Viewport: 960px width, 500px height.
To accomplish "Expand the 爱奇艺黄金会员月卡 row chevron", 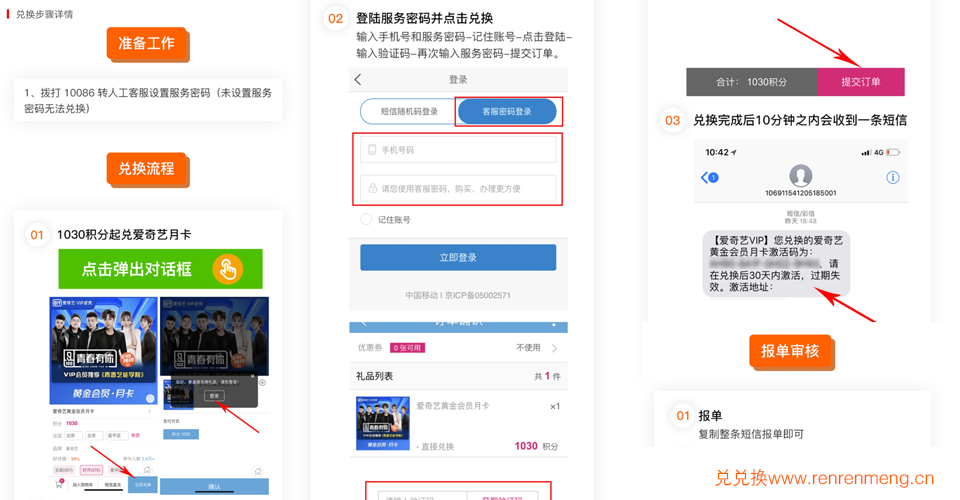I will [x=149, y=411].
